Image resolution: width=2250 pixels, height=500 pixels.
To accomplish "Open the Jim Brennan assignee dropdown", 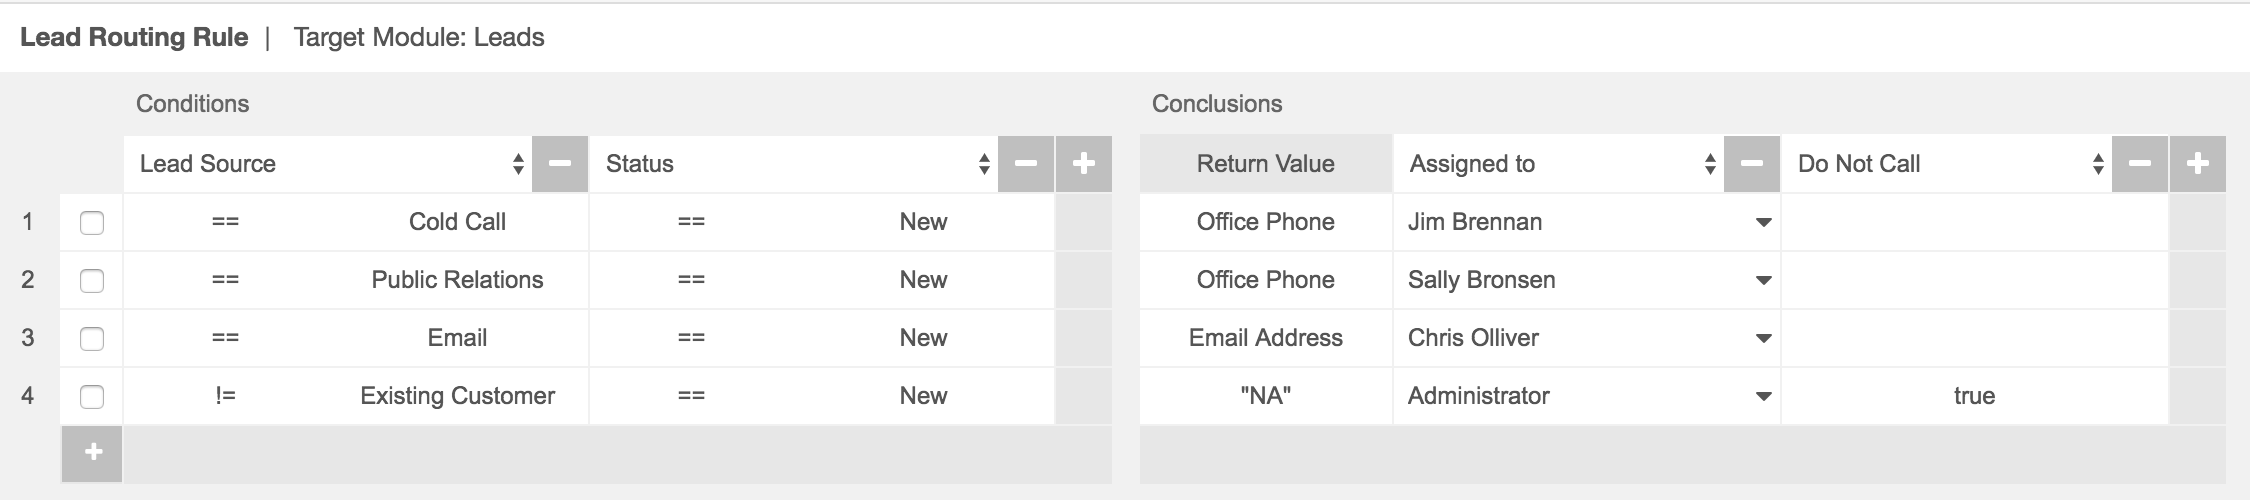I will [1764, 222].
